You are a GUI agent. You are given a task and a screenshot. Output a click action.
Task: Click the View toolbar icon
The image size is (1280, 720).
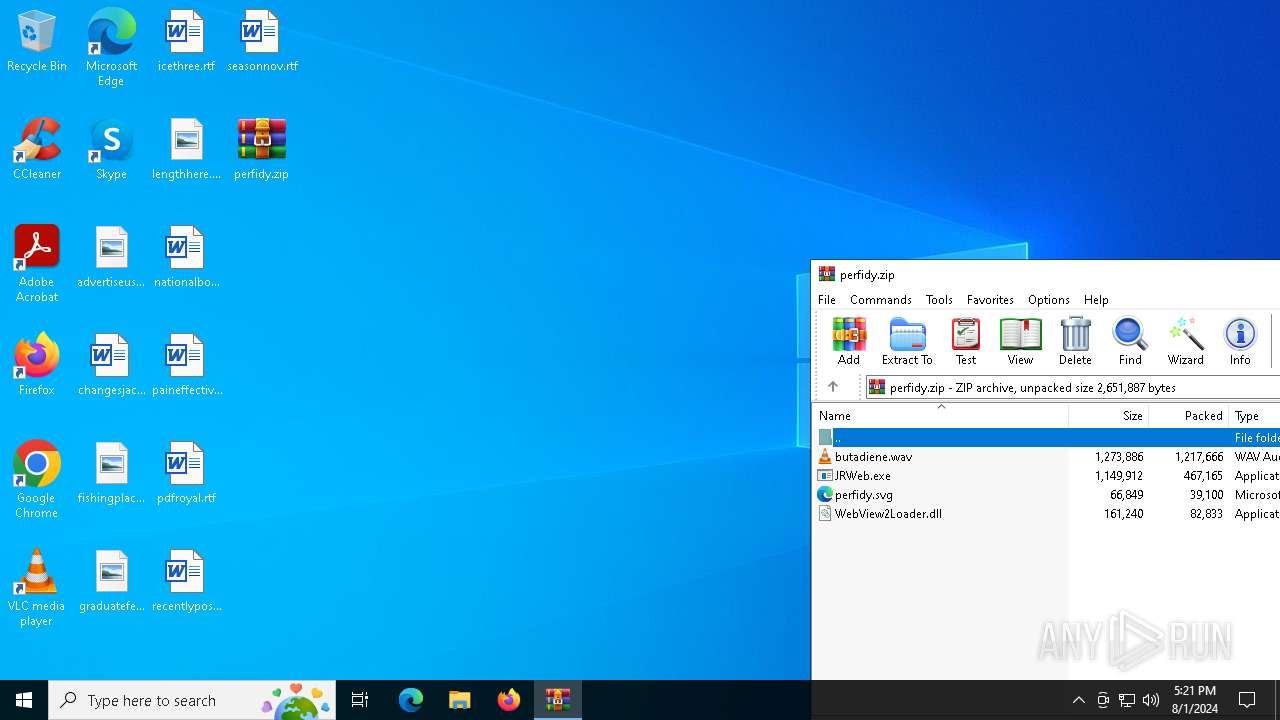tap(1020, 341)
